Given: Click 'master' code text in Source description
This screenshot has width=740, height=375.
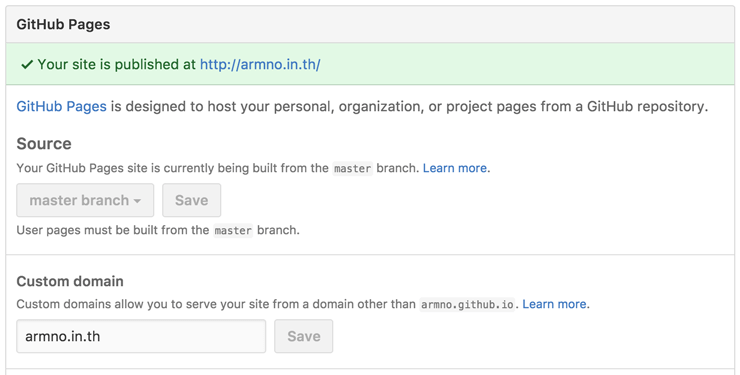Looking at the screenshot, I should click(x=353, y=168).
